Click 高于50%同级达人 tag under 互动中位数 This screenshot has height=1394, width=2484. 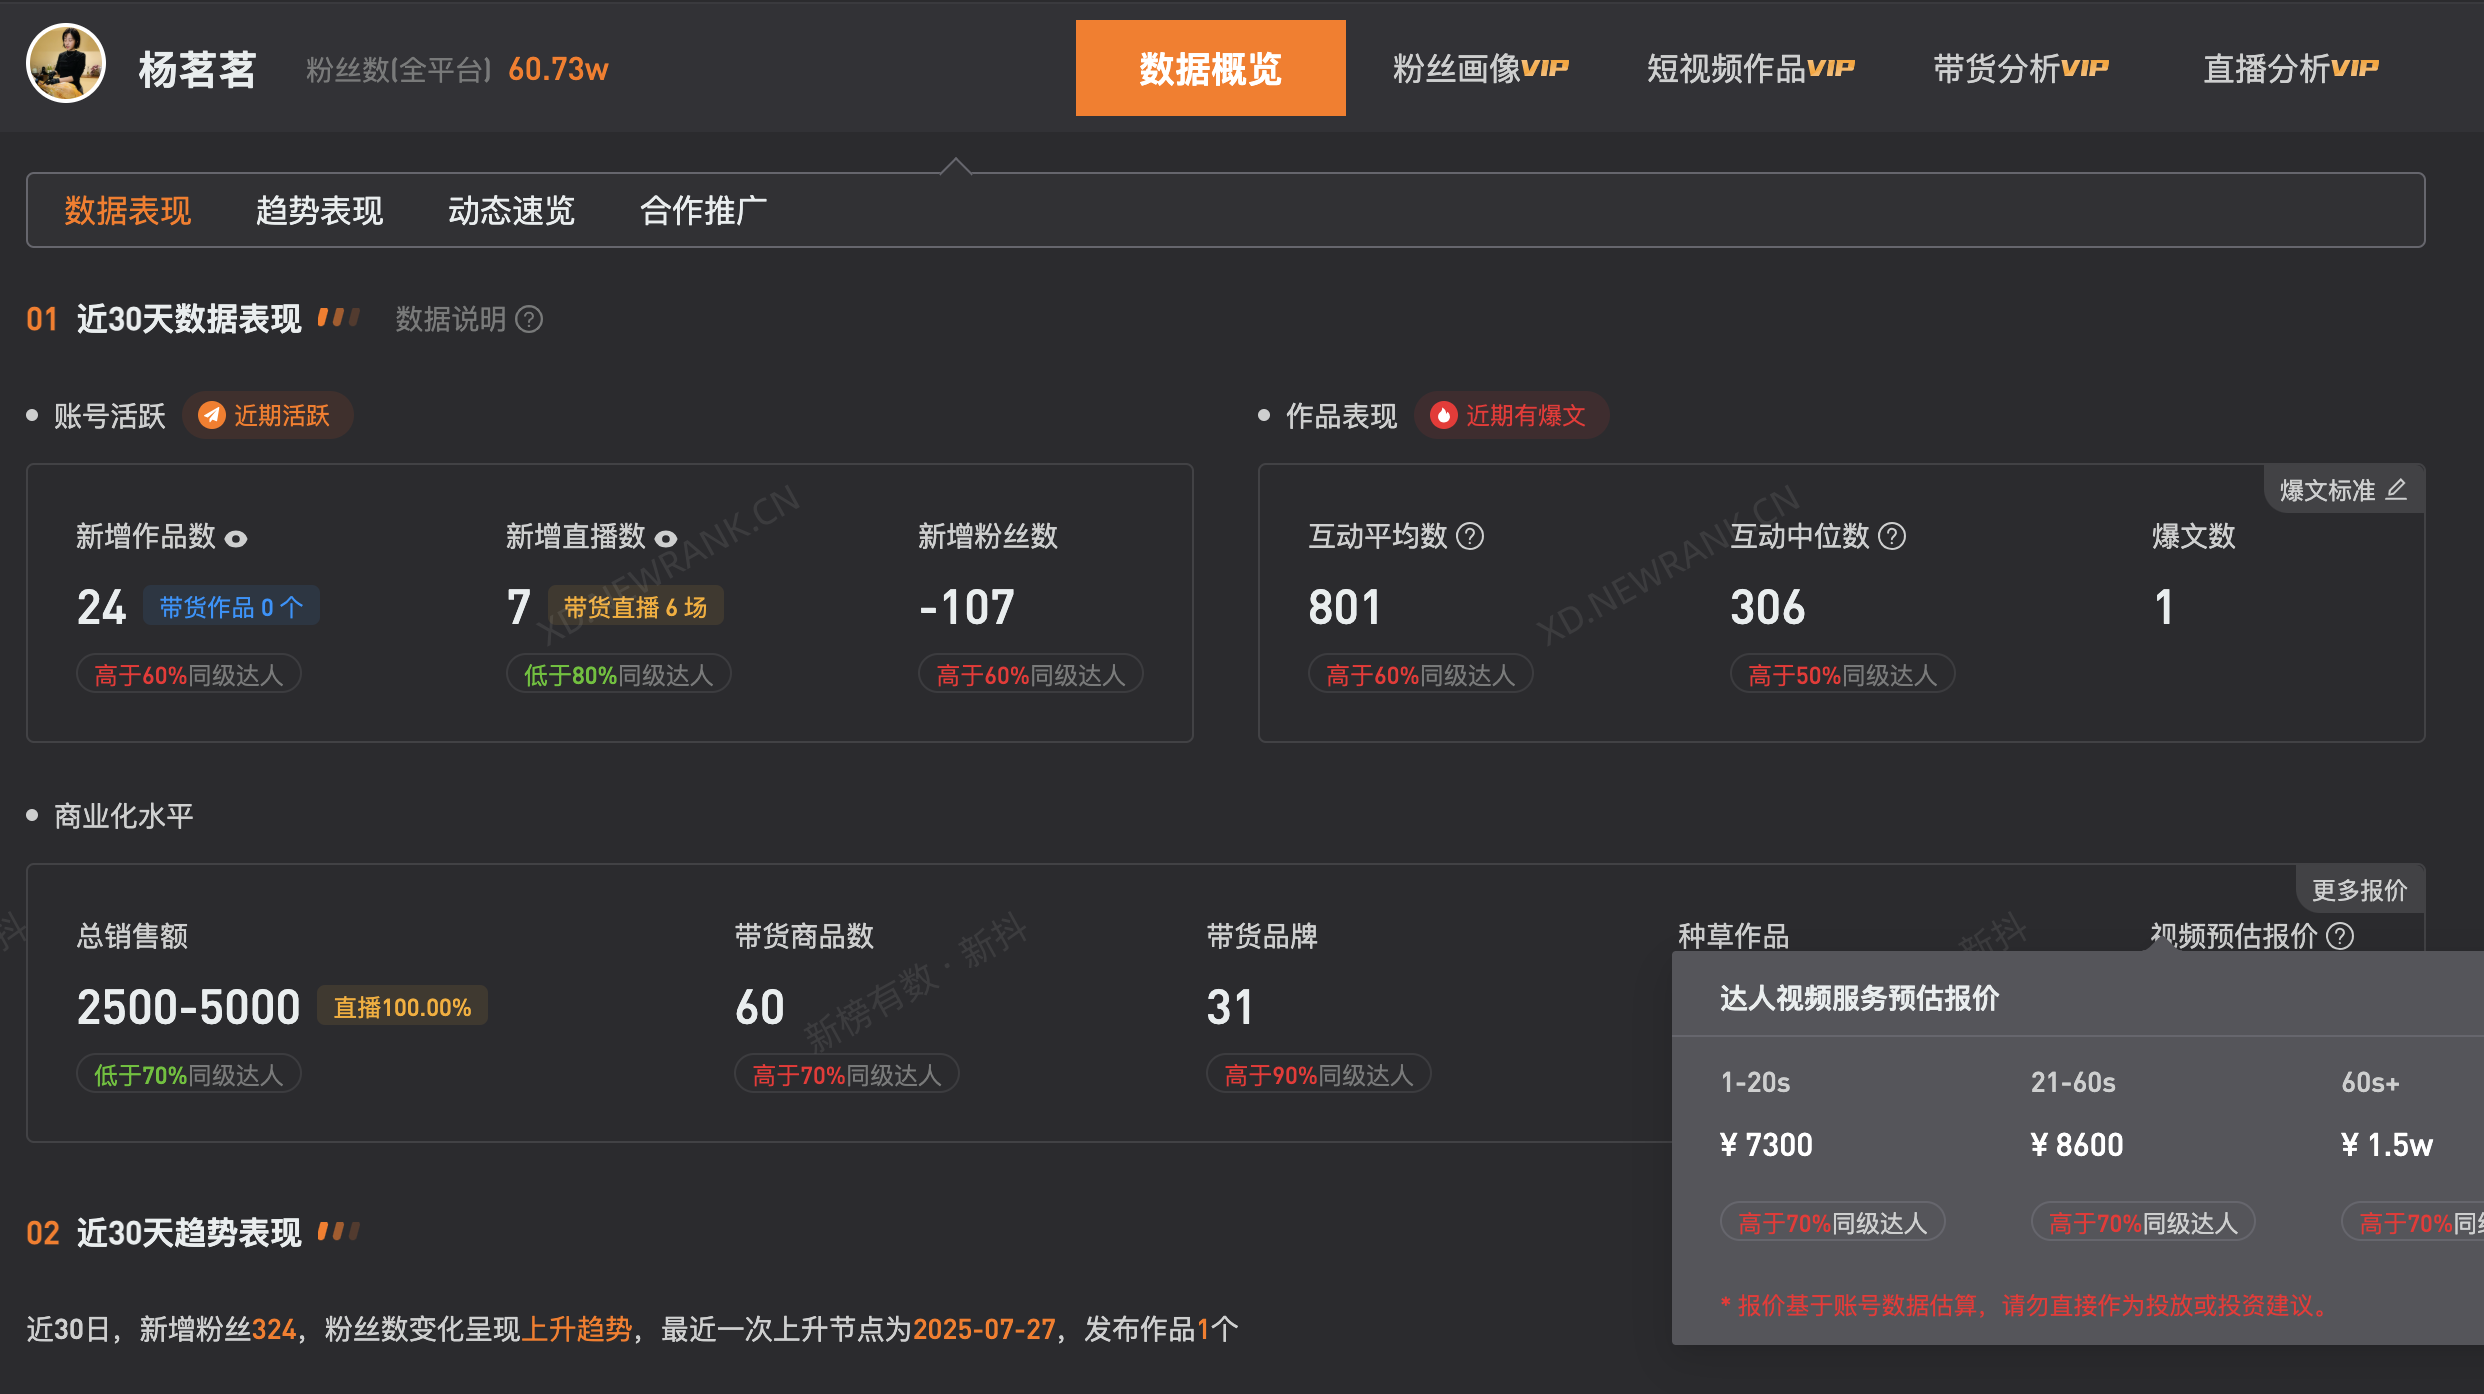(x=1842, y=675)
